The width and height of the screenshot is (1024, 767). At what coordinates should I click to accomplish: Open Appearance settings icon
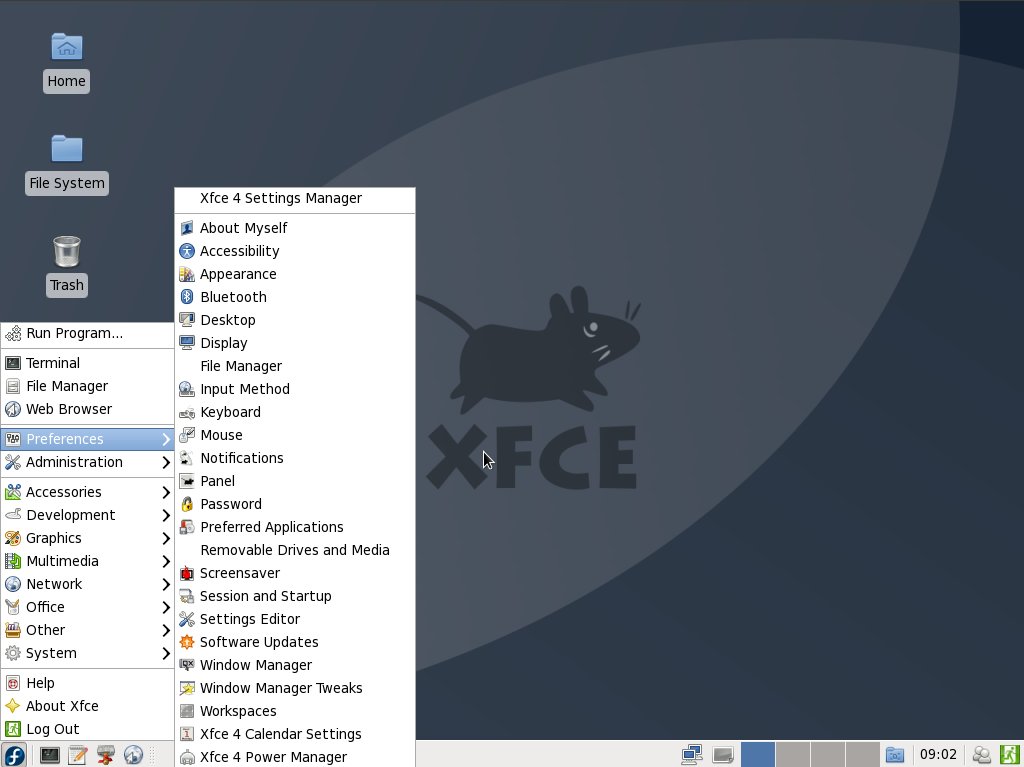187,274
